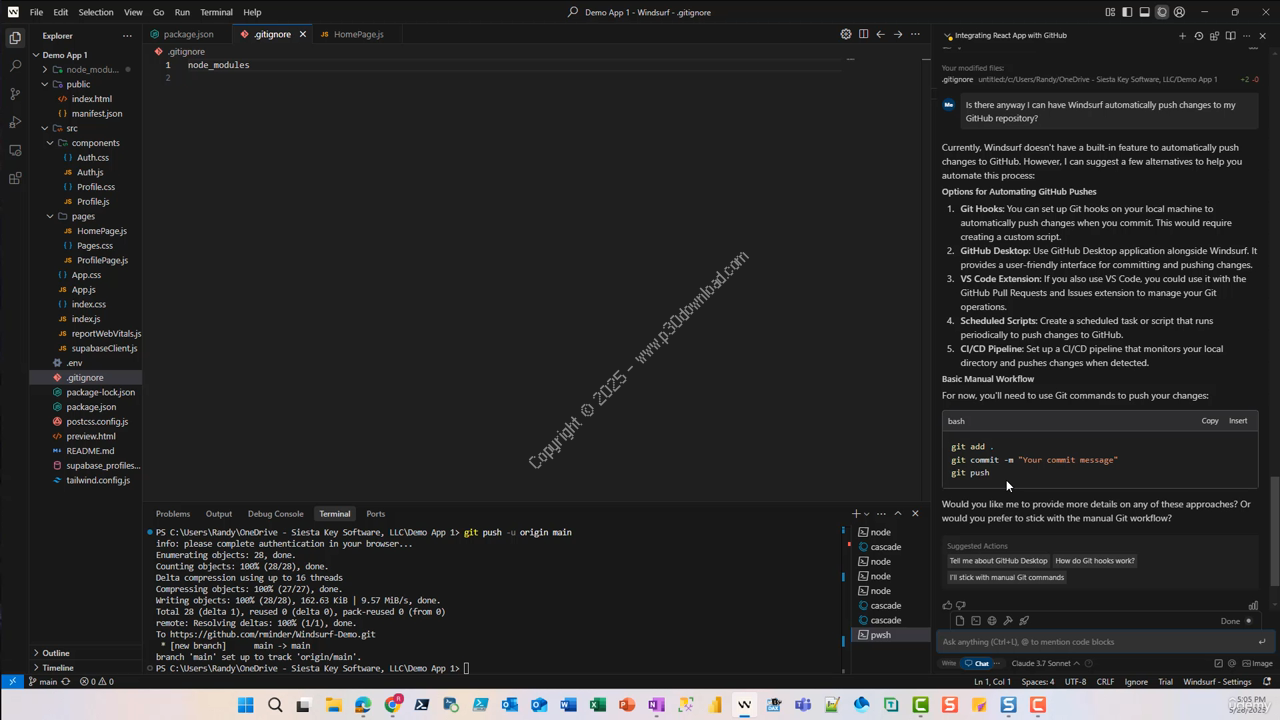Switch to the Debug Console panel tab
Viewport: 1280px width, 720px height.
click(x=275, y=514)
